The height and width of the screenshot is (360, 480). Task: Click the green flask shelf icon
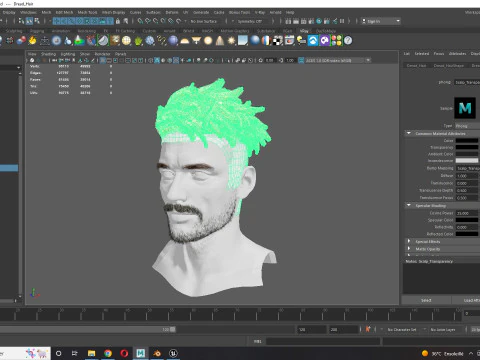(x=79, y=41)
